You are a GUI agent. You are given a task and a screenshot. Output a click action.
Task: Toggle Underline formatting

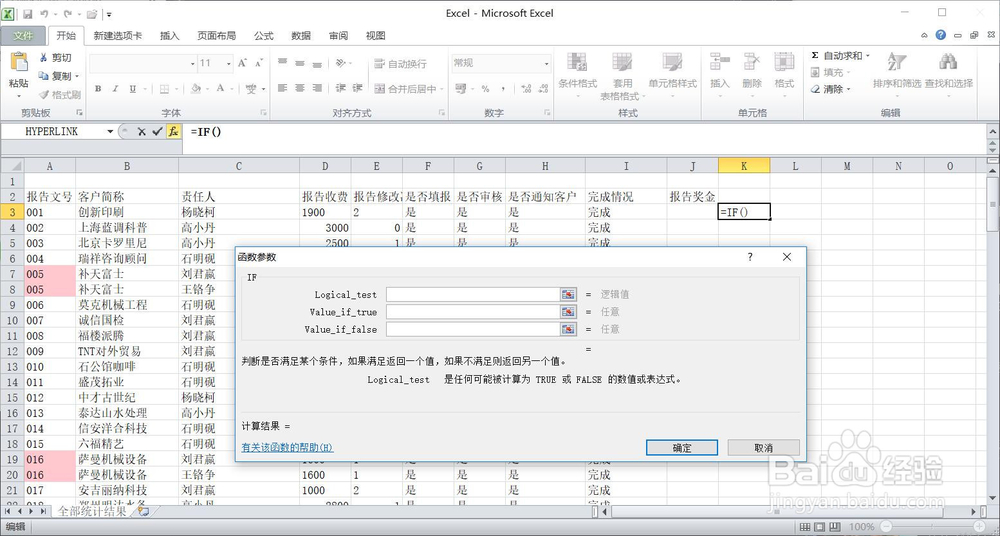click(133, 89)
